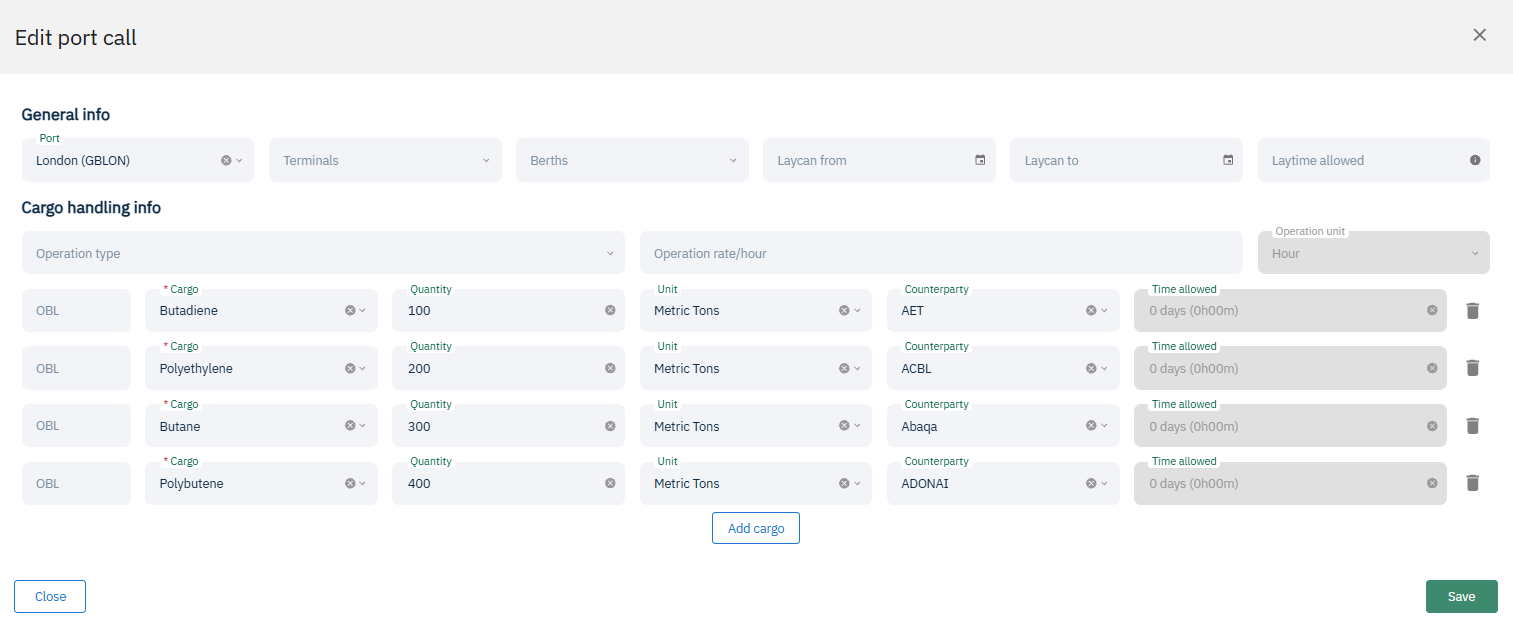Show the Laytime allowed info tooltip
This screenshot has height=624, width=1513.
coord(1475,160)
